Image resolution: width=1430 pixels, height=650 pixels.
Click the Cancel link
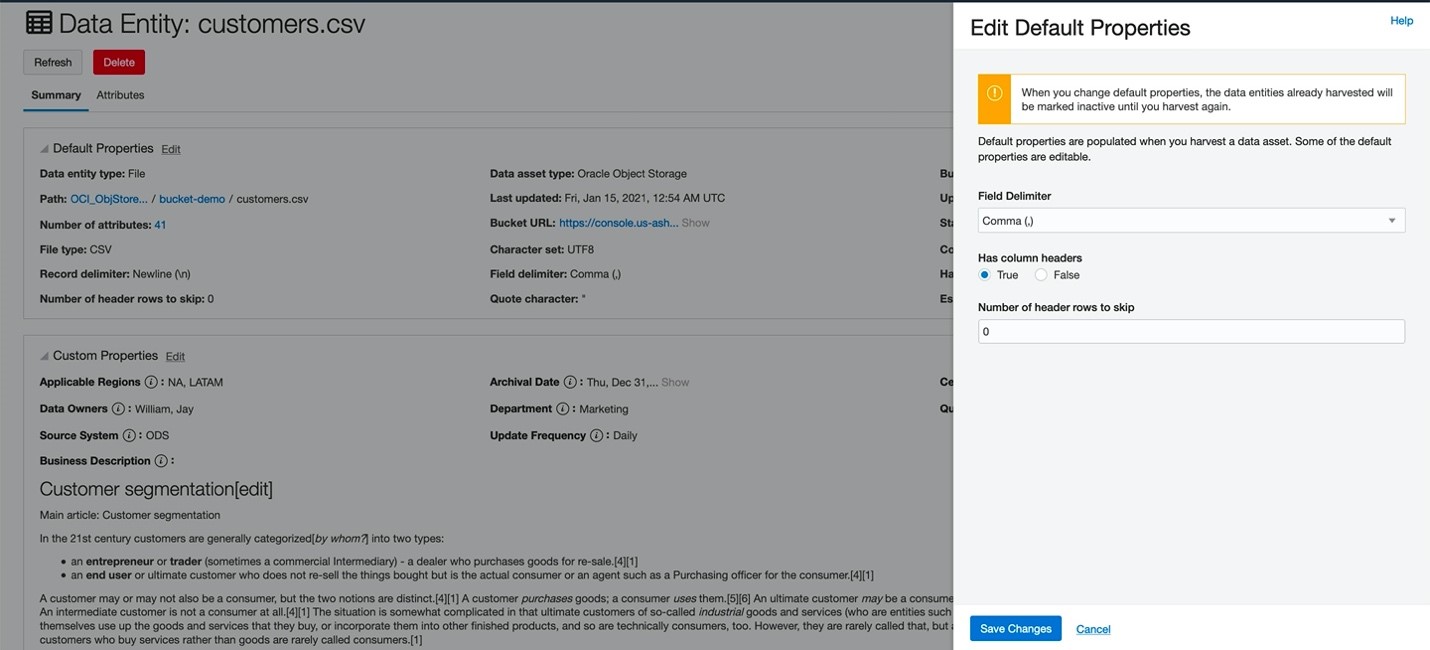pos(1093,629)
